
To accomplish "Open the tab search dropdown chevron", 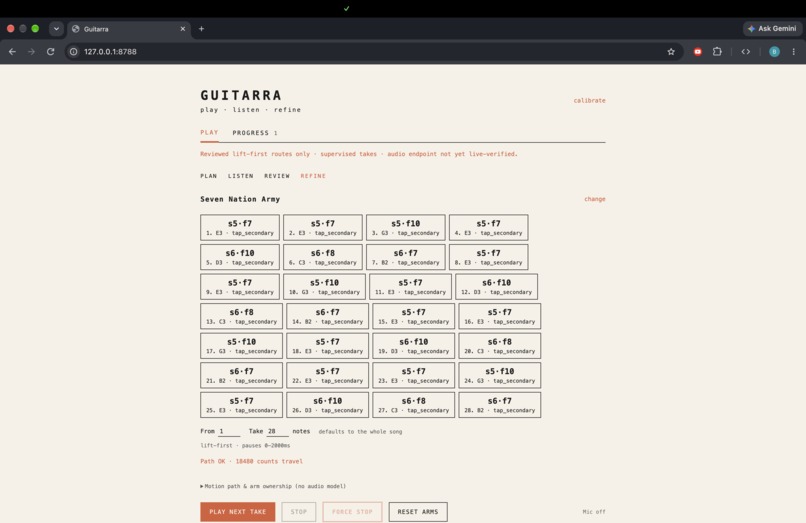I will click(x=56, y=29).
